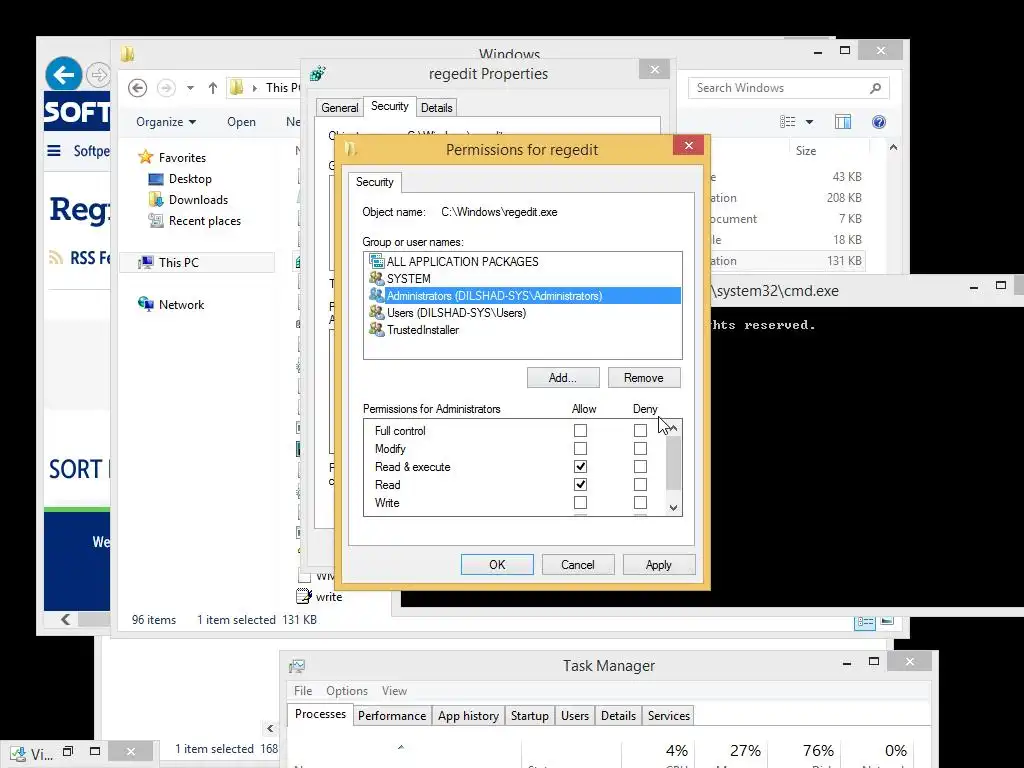Image resolution: width=1024 pixels, height=768 pixels.
Task: Select Desktop in the navigation pane
Action: [189, 178]
